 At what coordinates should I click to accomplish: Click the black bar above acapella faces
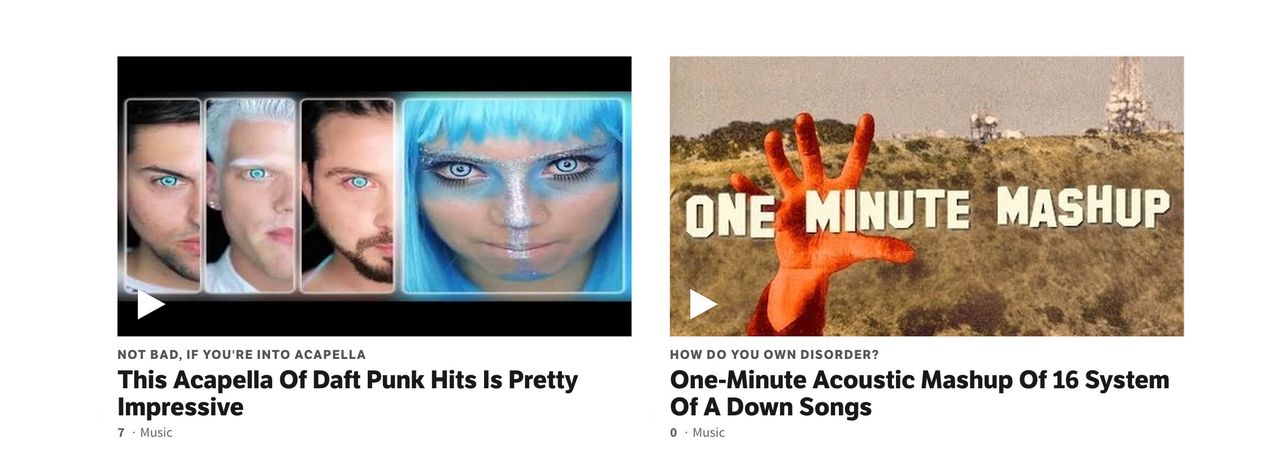click(374, 74)
